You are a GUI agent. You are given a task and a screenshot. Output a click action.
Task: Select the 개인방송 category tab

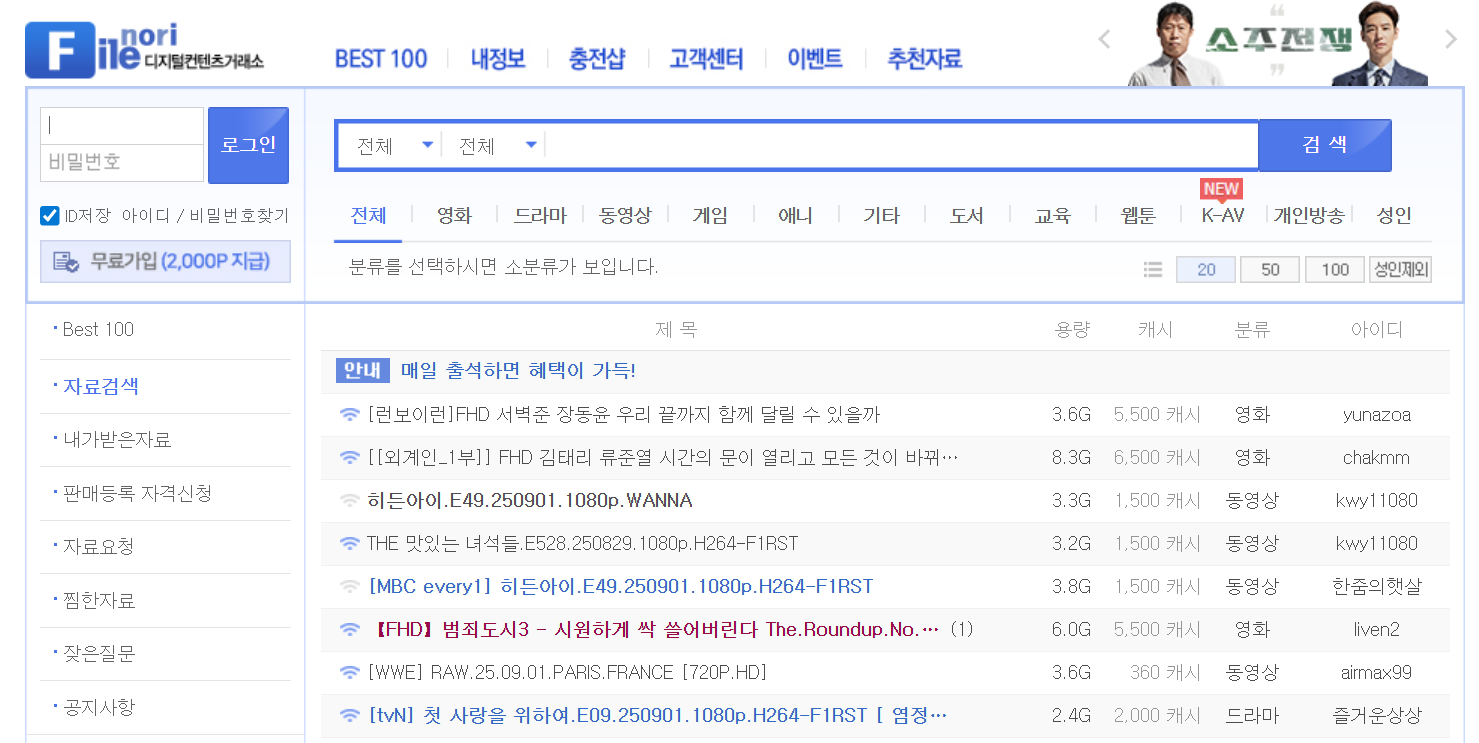(1309, 216)
